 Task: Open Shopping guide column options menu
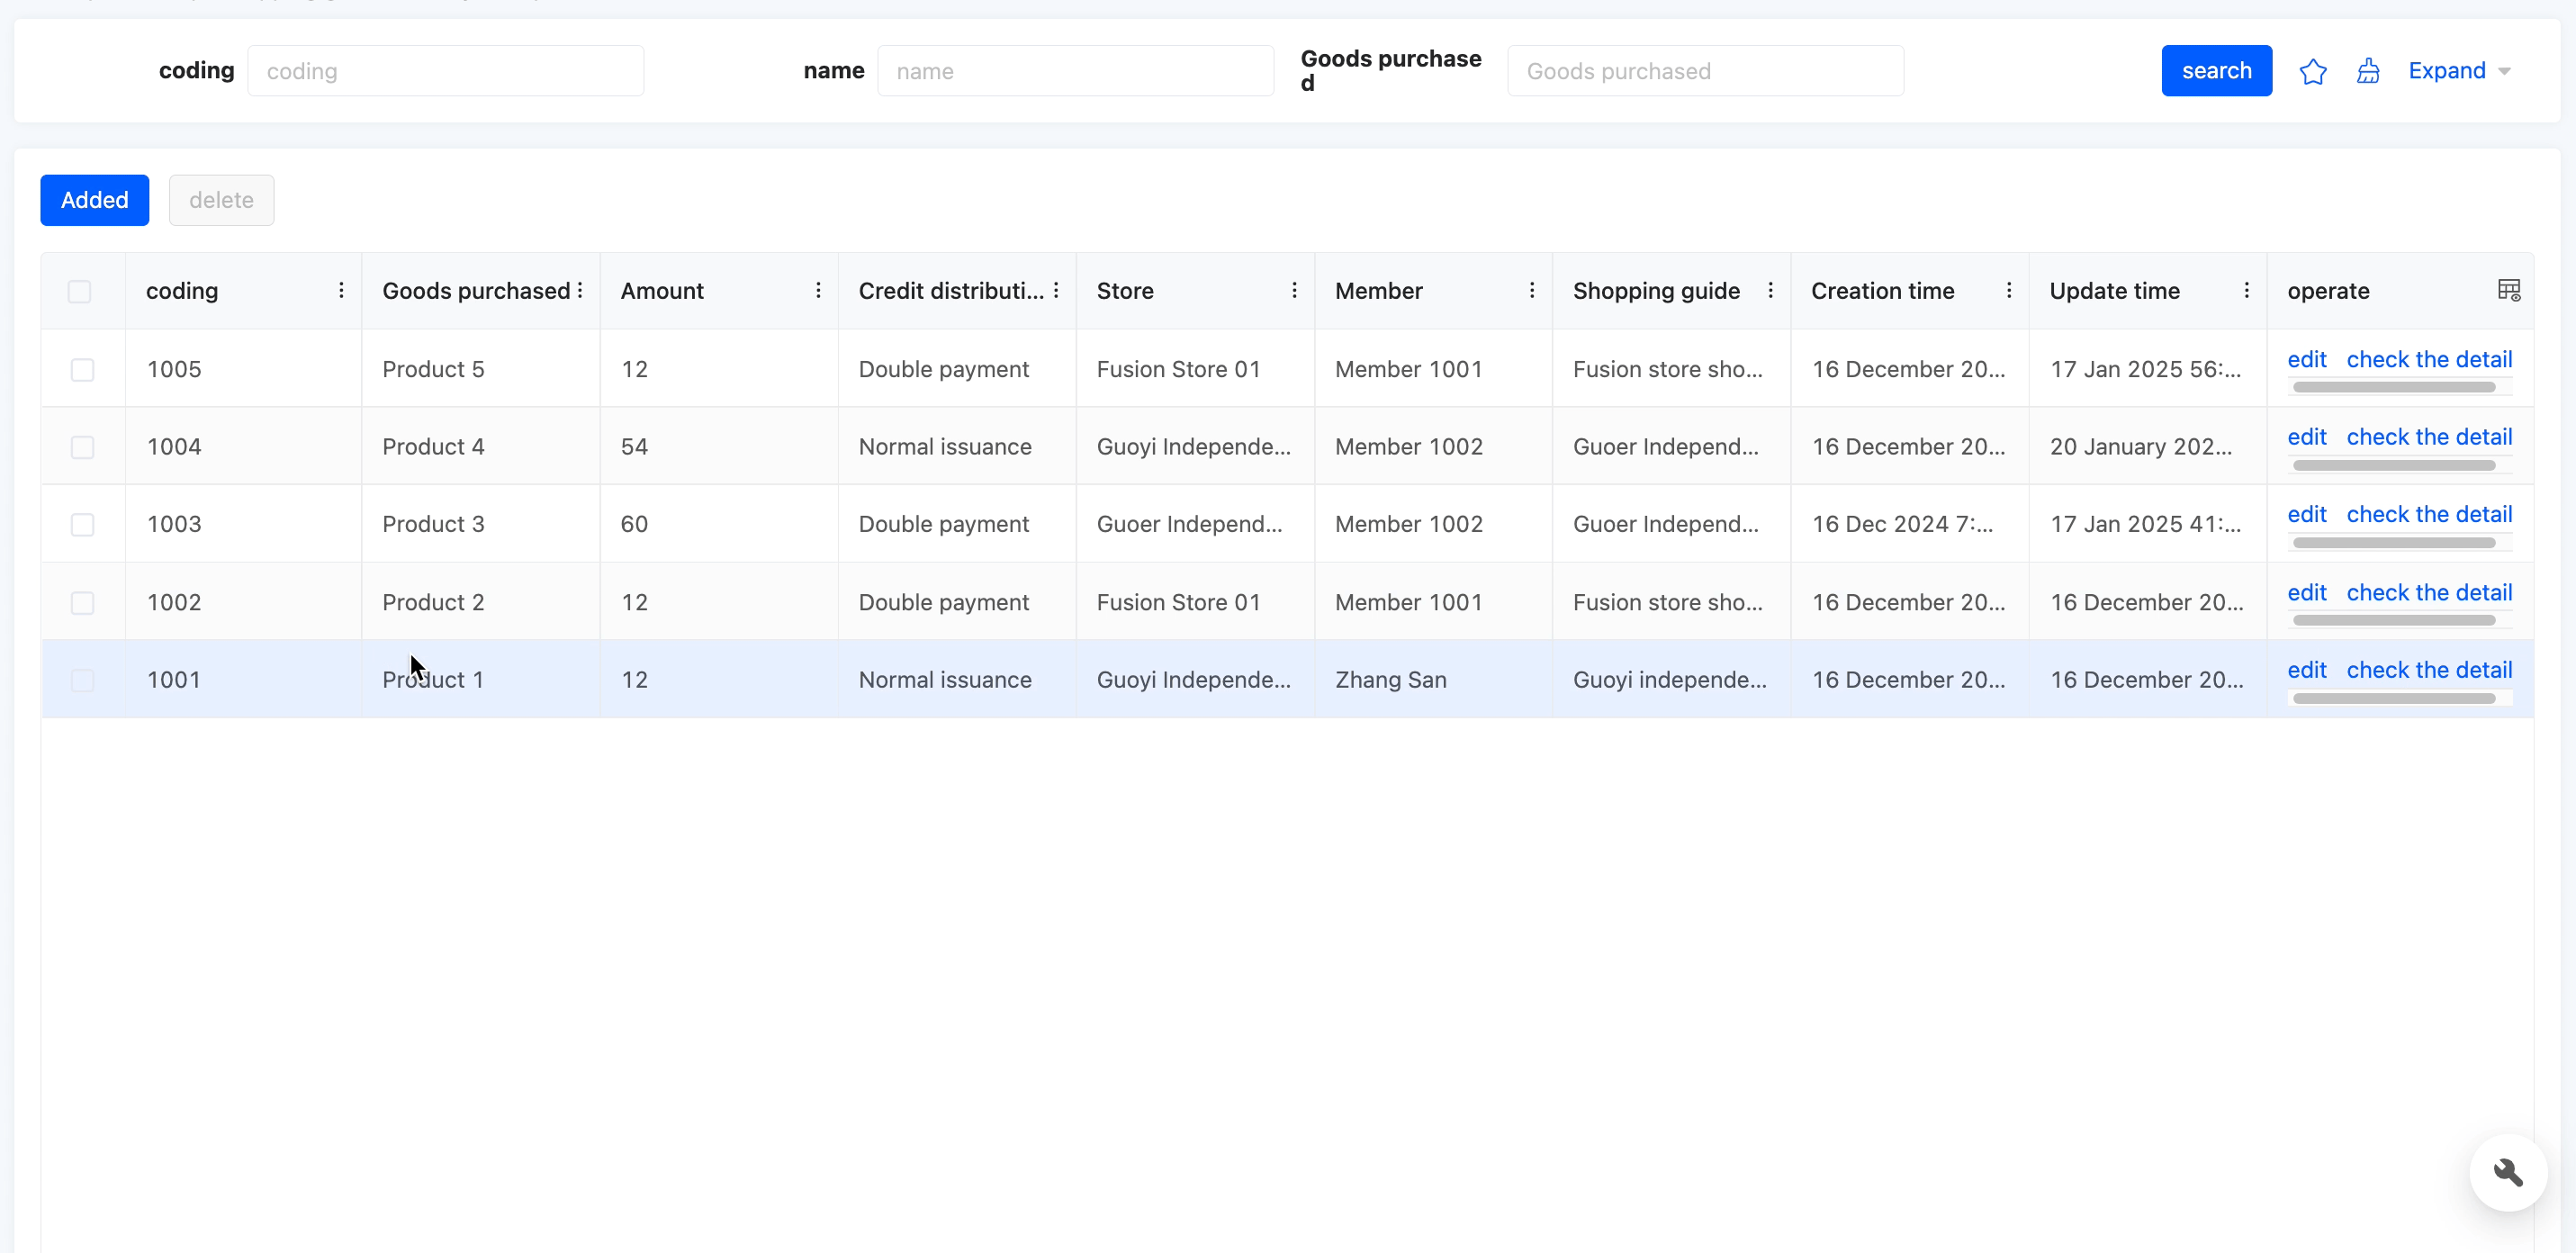(x=1770, y=290)
